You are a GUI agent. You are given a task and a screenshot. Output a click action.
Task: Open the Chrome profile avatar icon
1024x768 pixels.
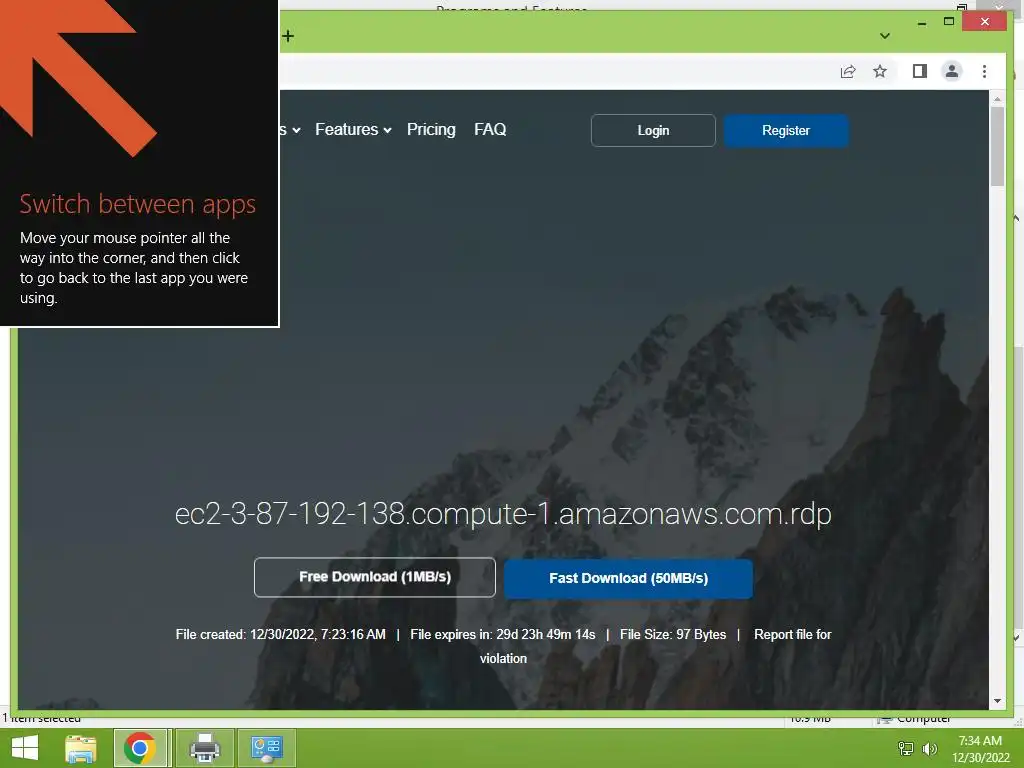click(952, 71)
